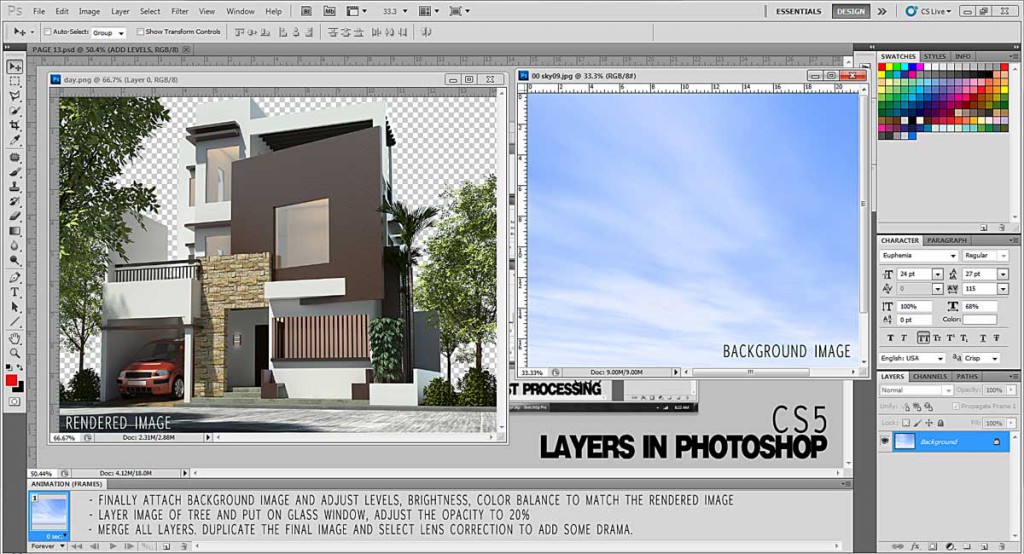Open the 24 pt font size dropdown
This screenshot has width=1024, height=554.
click(x=938, y=274)
